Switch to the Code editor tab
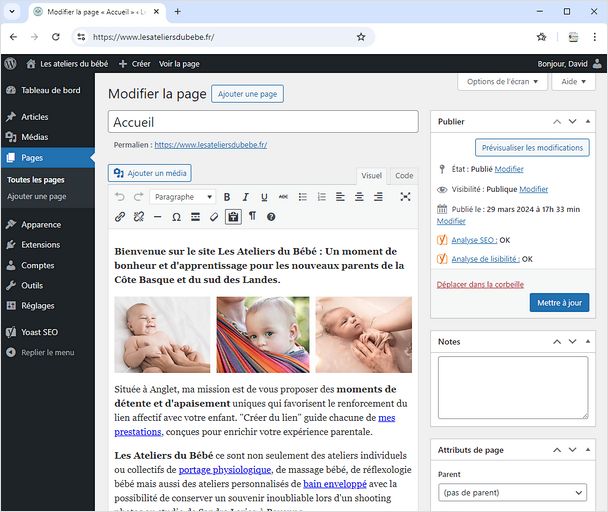This screenshot has height=512, width=608. [404, 176]
